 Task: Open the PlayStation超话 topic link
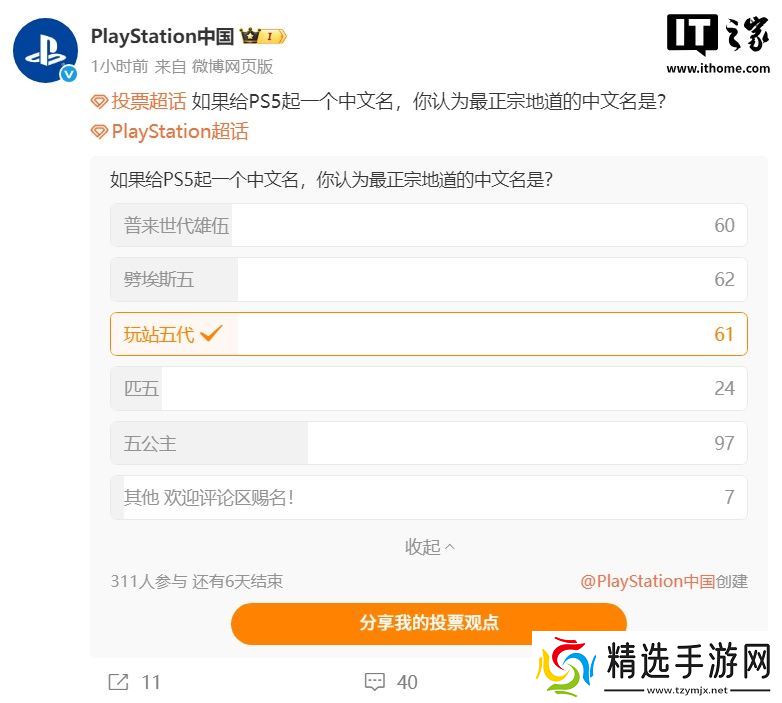180,132
